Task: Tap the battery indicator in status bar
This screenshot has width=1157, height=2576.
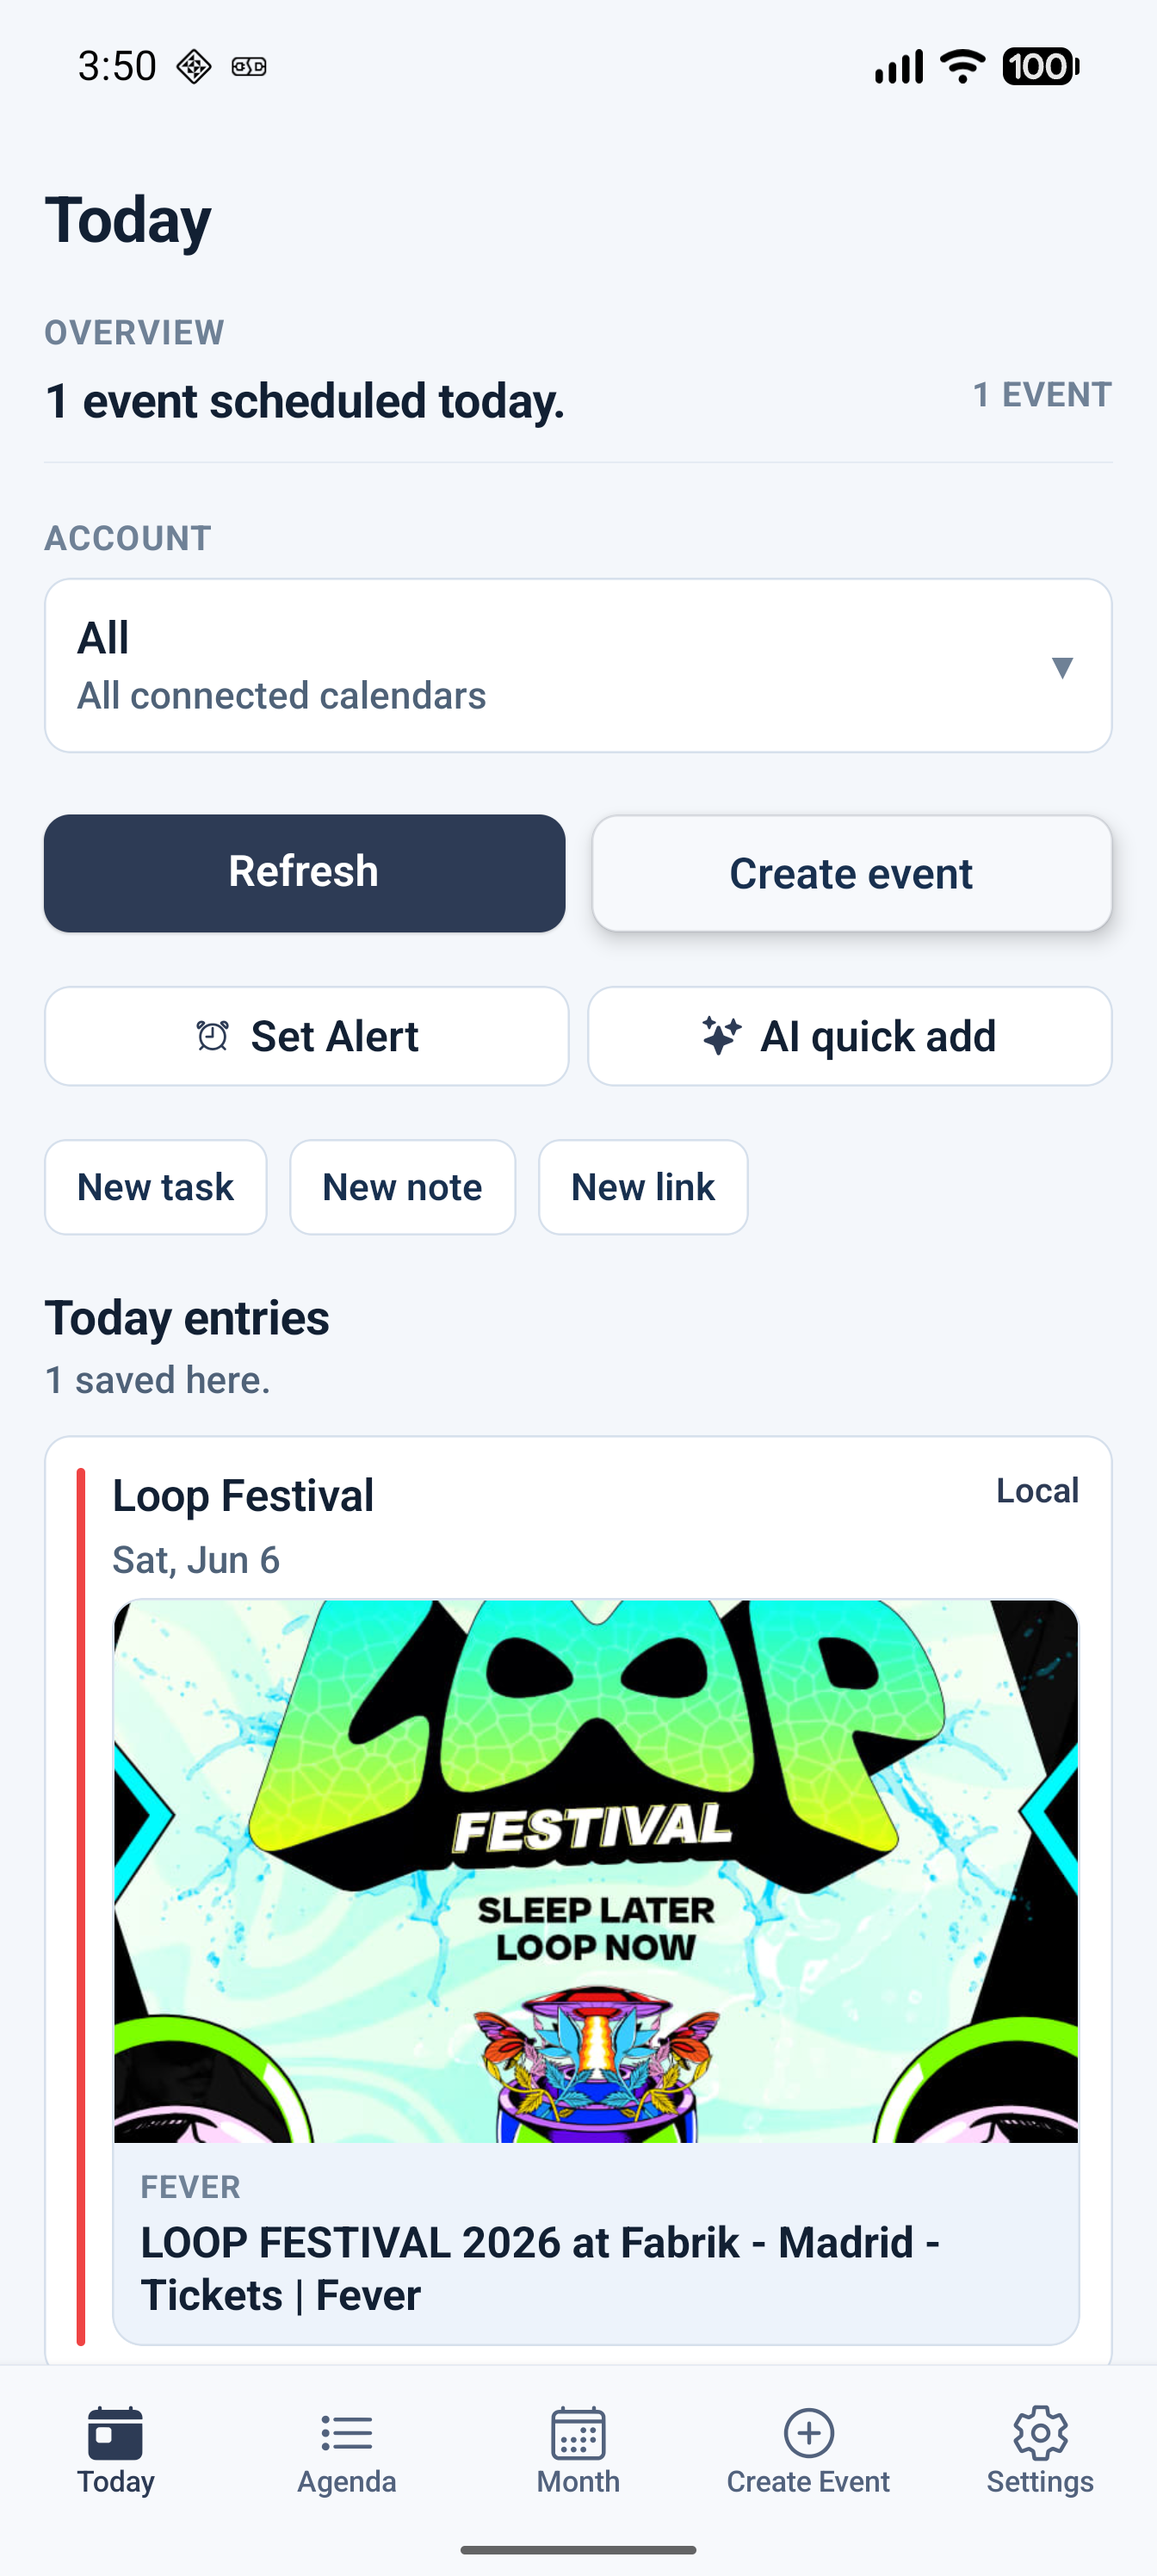Action: (1040, 66)
